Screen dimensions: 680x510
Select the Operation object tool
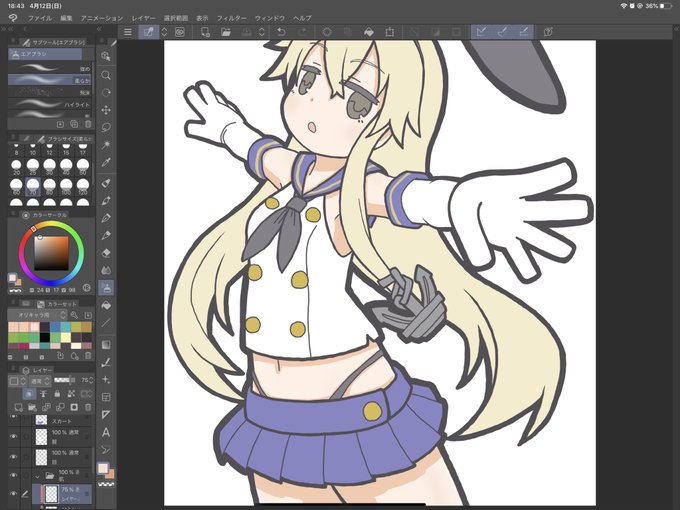106,56
